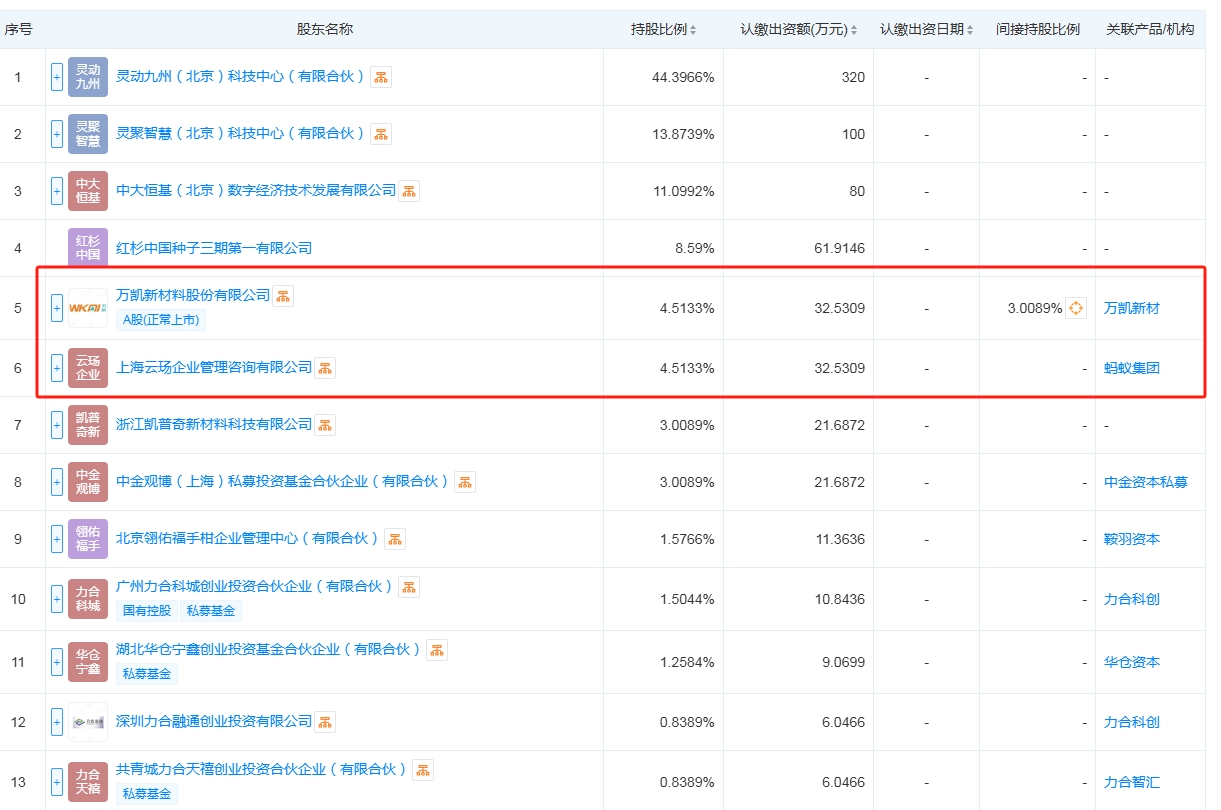Open related product 万凯新材 link
Screen dimensions: 1221x810
(x=1132, y=308)
